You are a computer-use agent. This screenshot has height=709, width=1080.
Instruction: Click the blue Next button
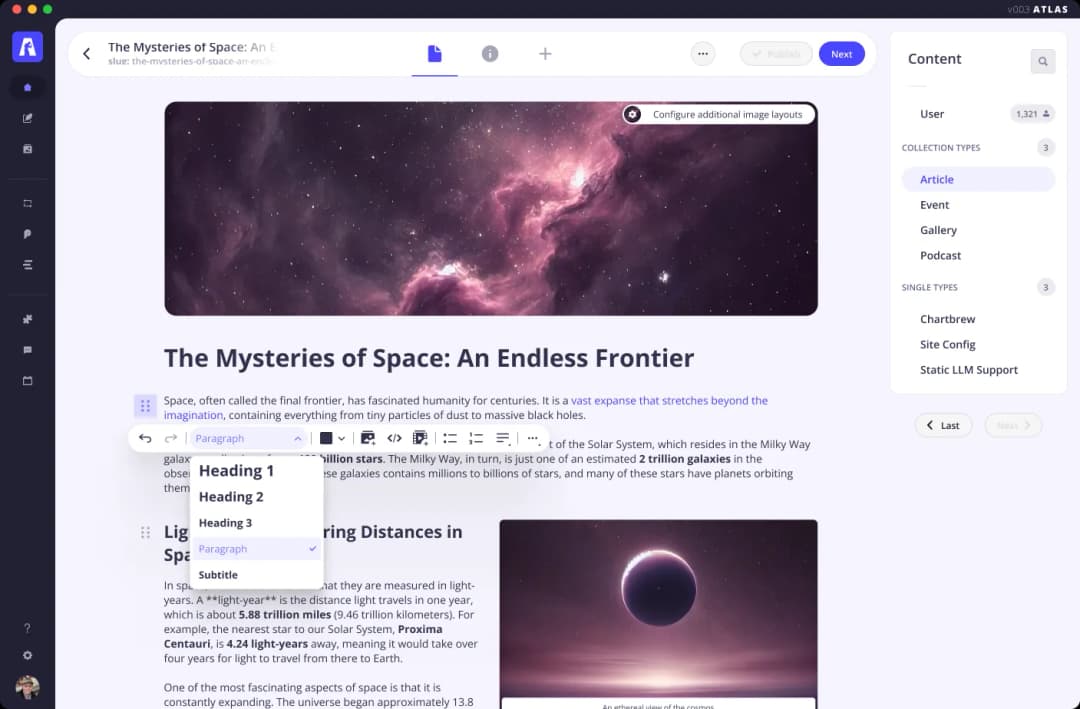tap(842, 54)
